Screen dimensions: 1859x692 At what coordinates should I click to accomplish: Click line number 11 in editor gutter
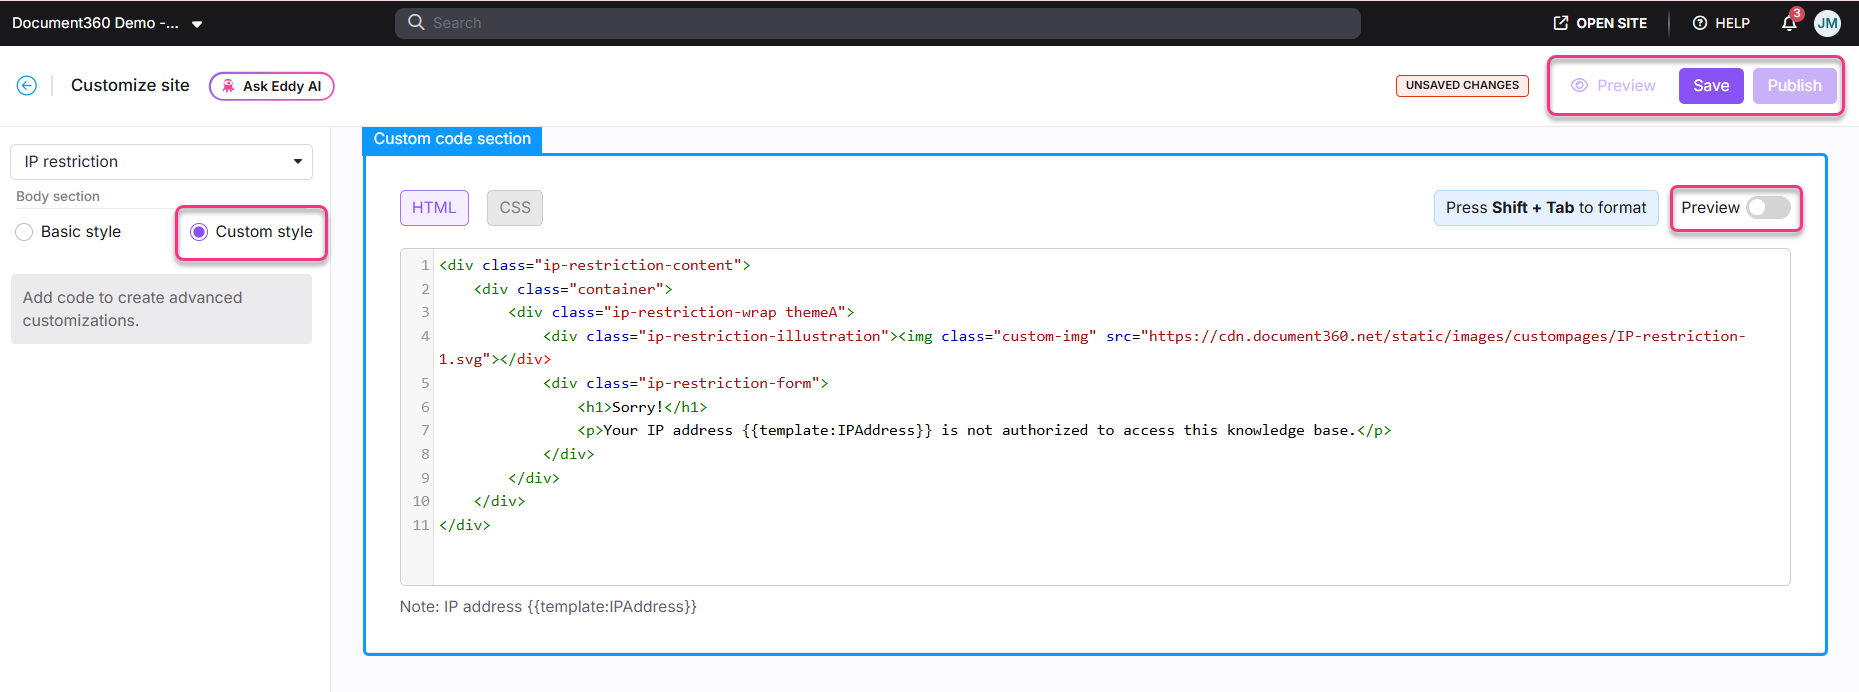[x=421, y=525]
